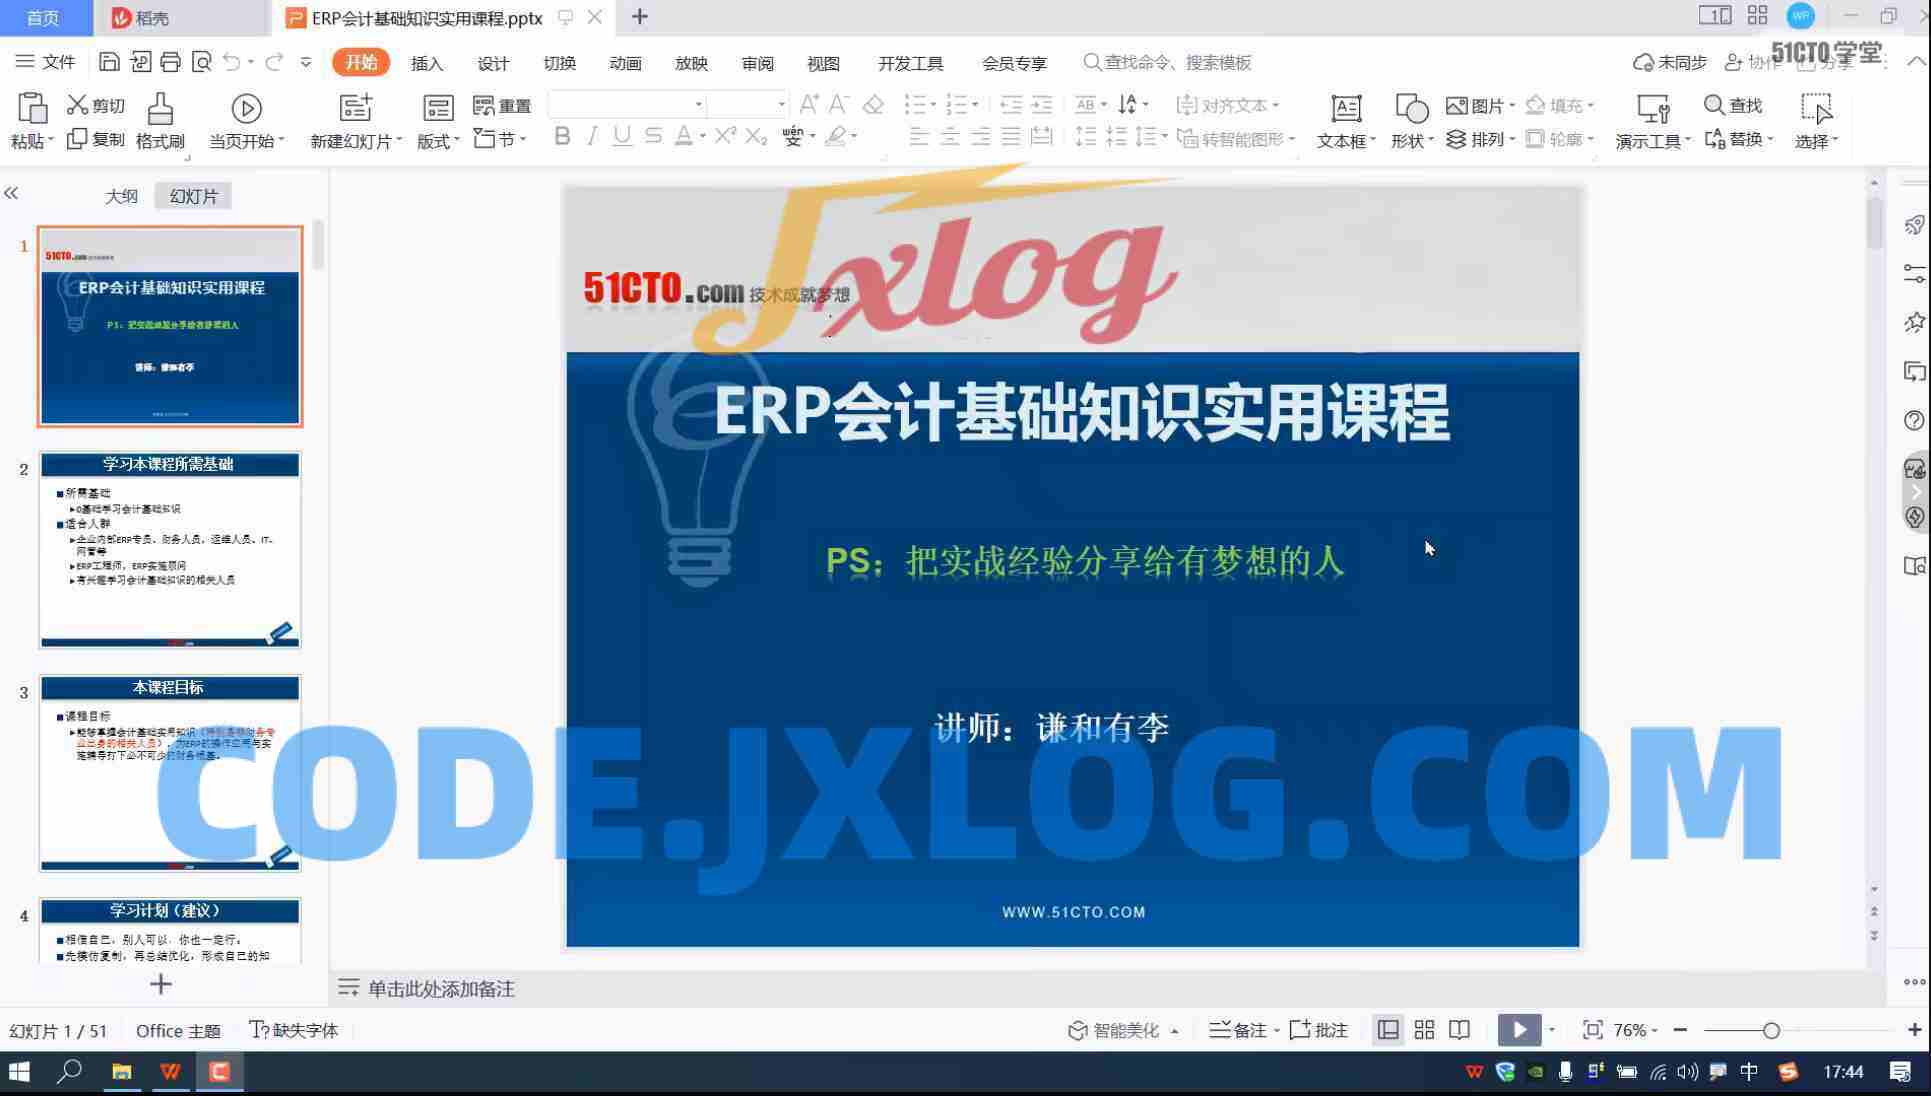Click the Find magnifier button
The width and height of the screenshot is (1931, 1096).
pos(1733,105)
